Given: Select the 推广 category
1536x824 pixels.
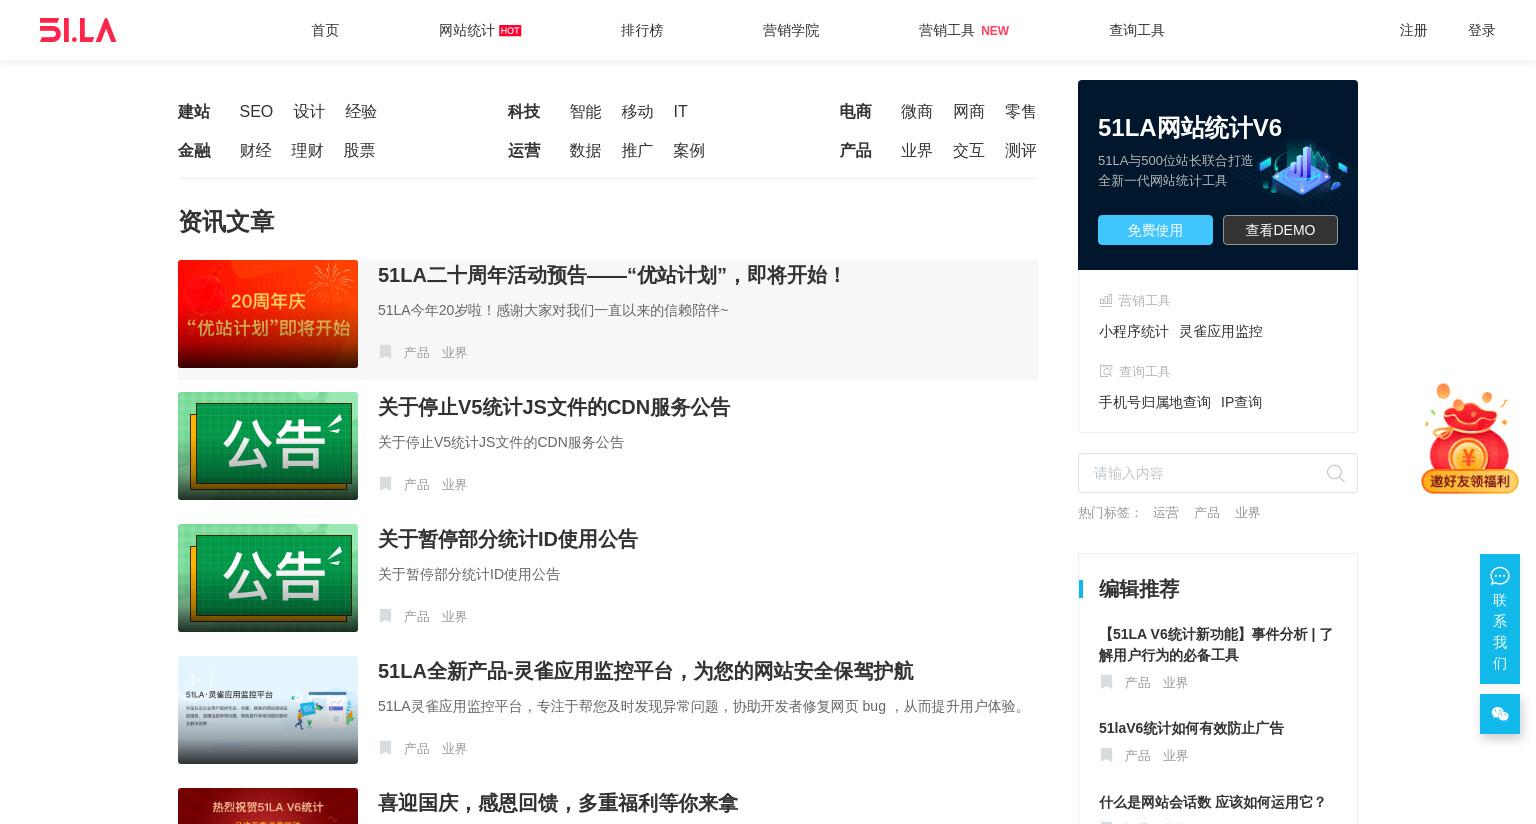Looking at the screenshot, I should click(x=637, y=150).
